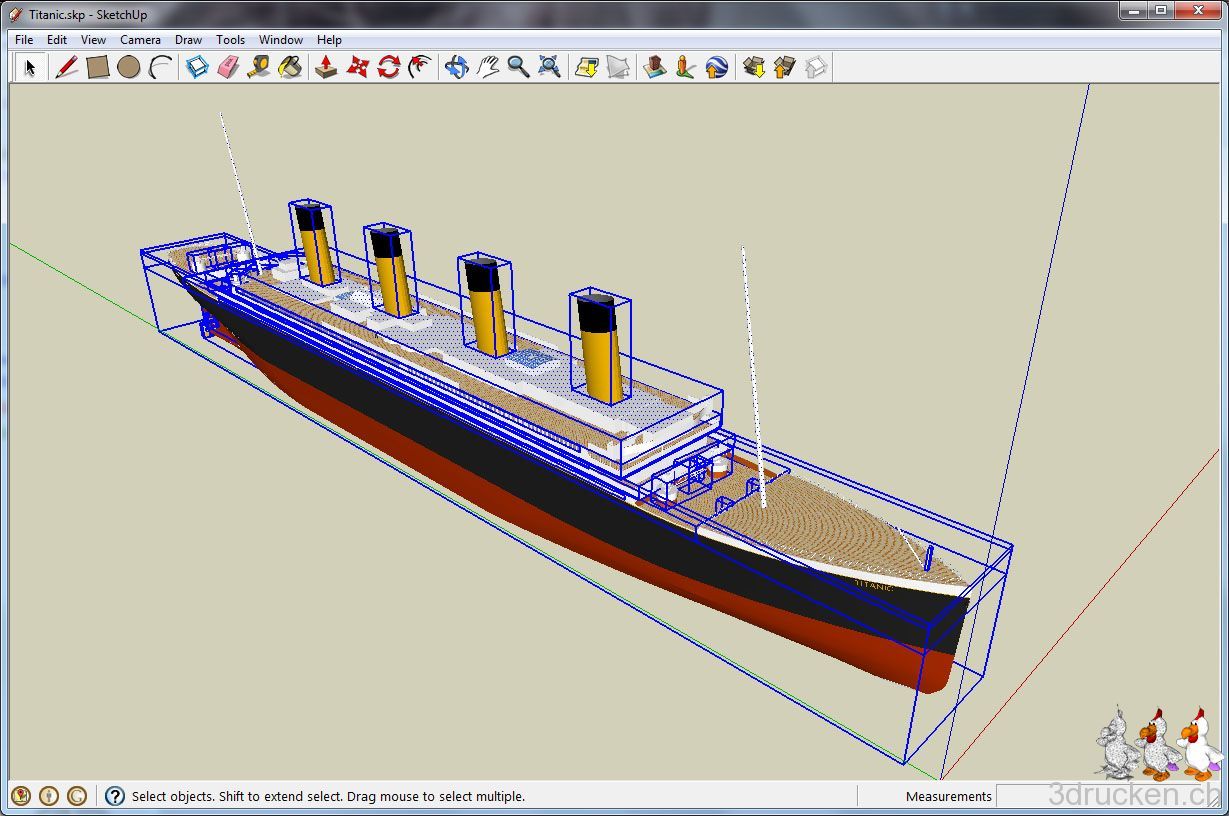Viewport: 1229px width, 816px height.
Task: Pick the Line pencil tool
Action: click(x=66, y=67)
